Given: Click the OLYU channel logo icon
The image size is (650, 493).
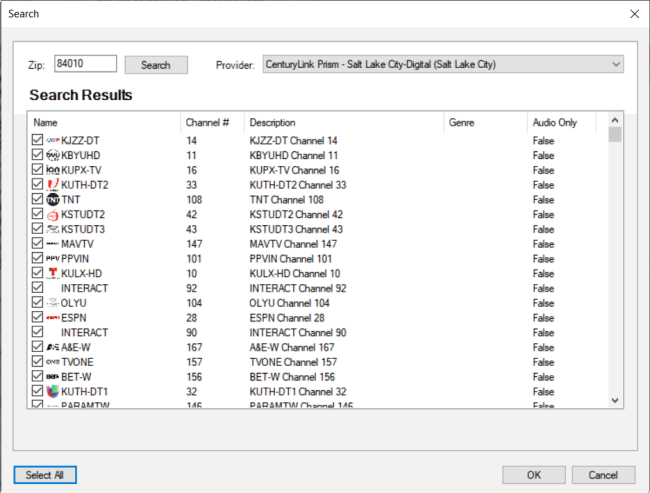Looking at the screenshot, I should [x=53, y=303].
